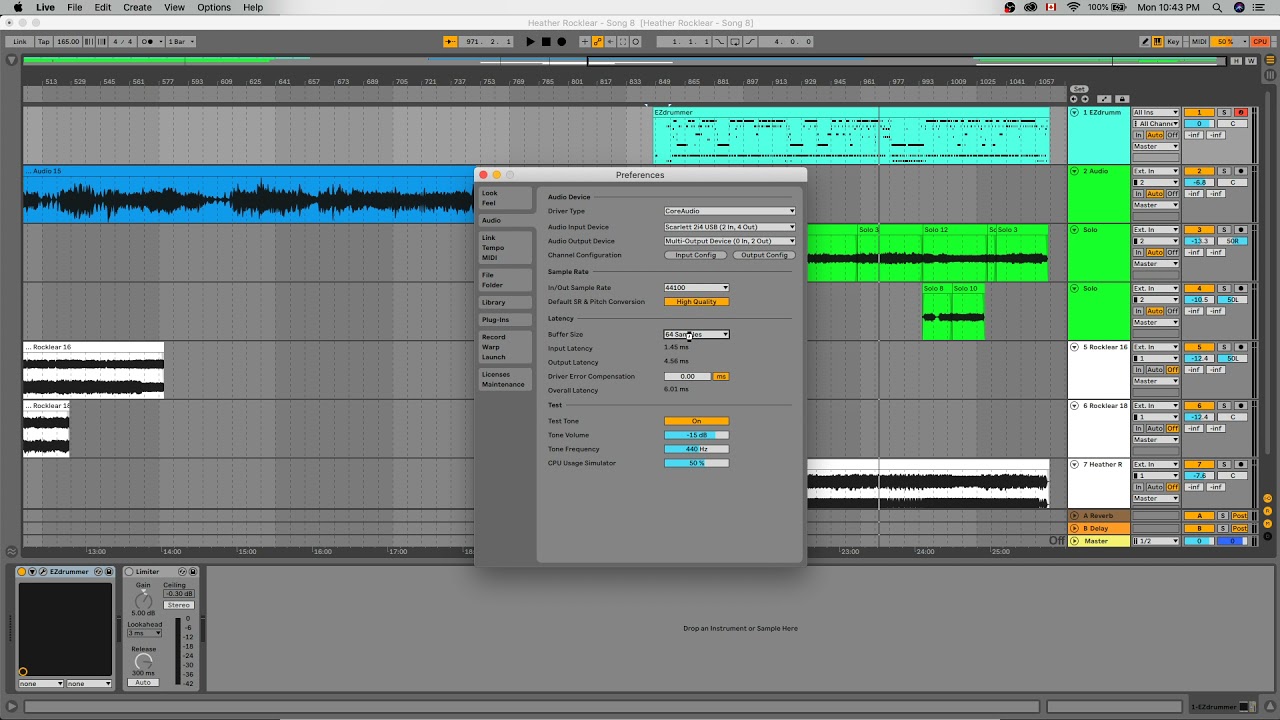The image size is (1280, 720).
Task: Click the Stop button in transport
Action: pos(546,42)
